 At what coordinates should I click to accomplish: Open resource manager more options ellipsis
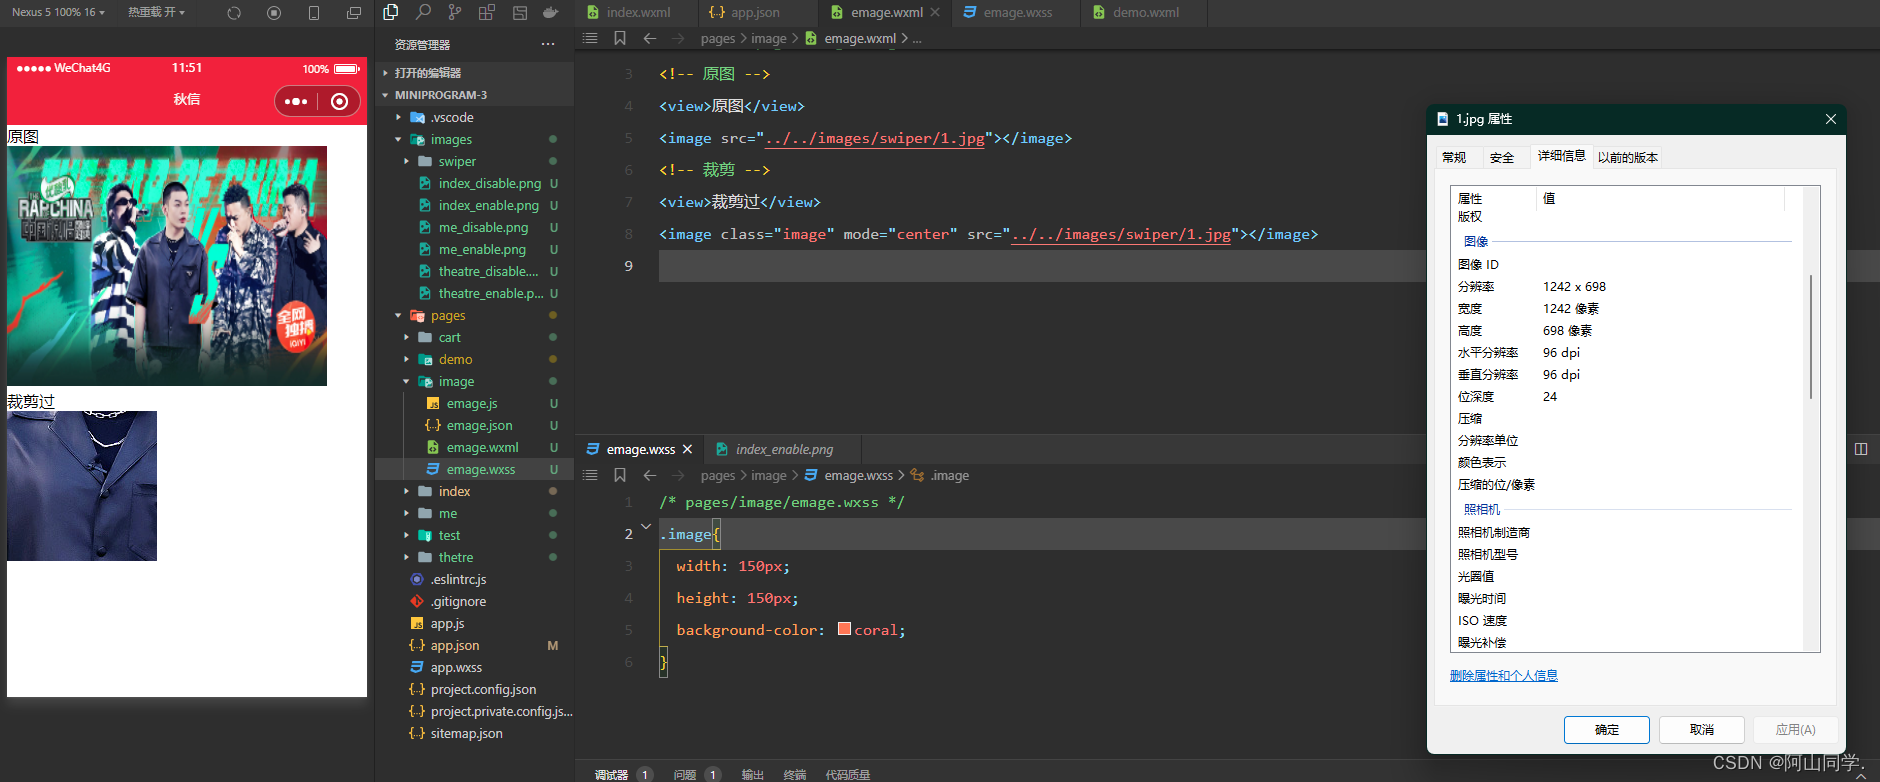coord(547,44)
